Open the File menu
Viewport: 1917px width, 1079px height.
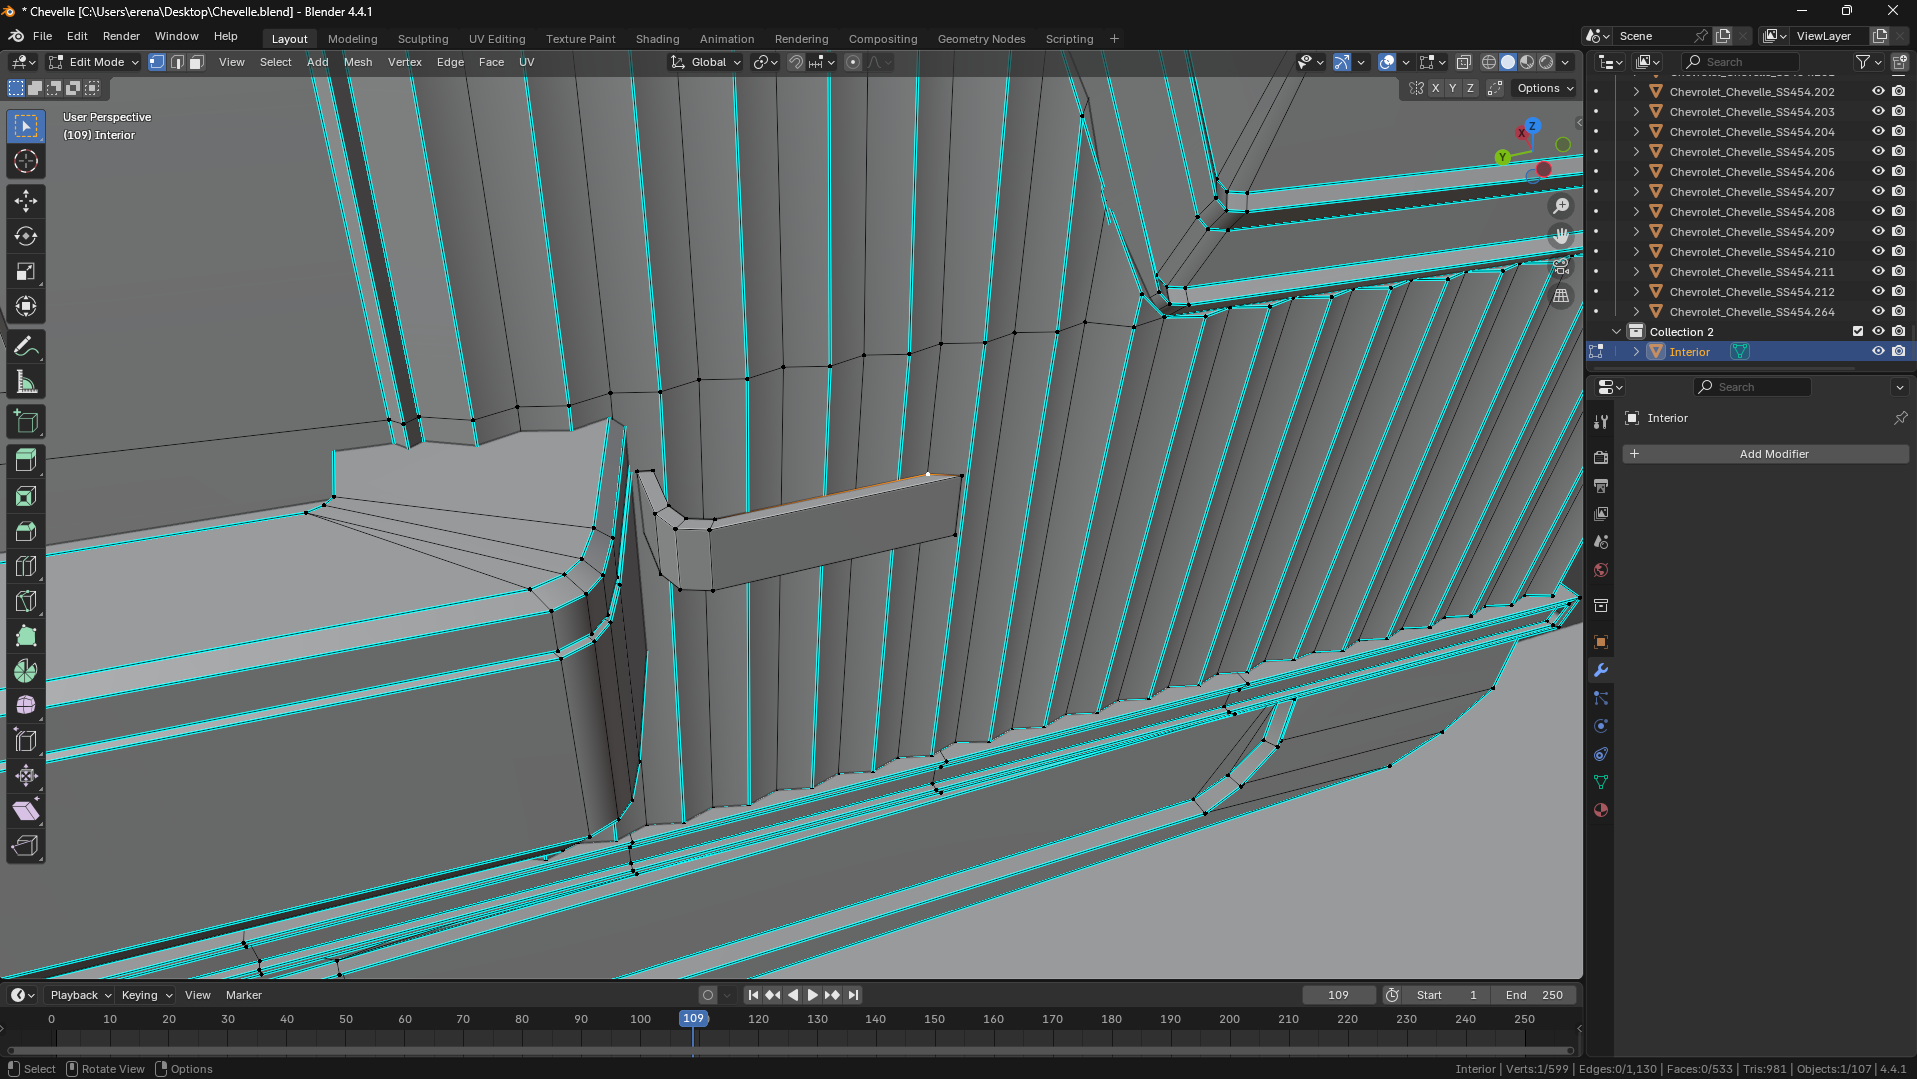42,36
